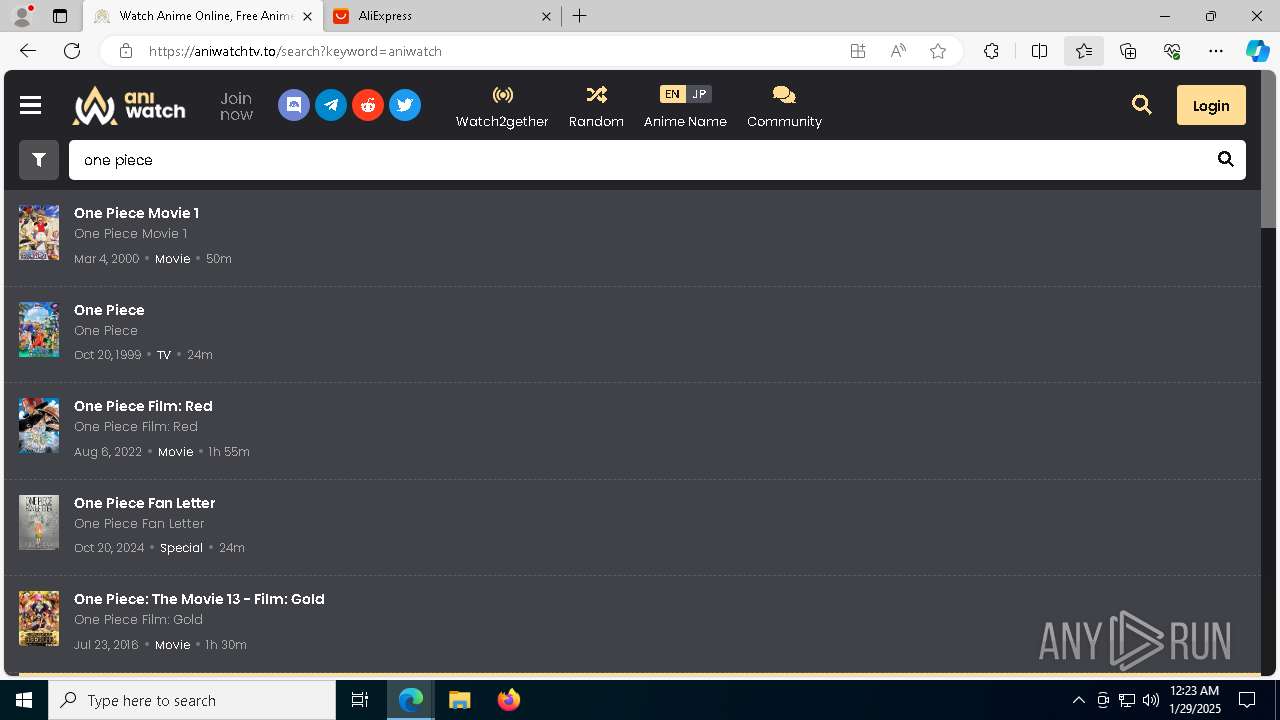Close the AliExpress tab

tap(546, 16)
